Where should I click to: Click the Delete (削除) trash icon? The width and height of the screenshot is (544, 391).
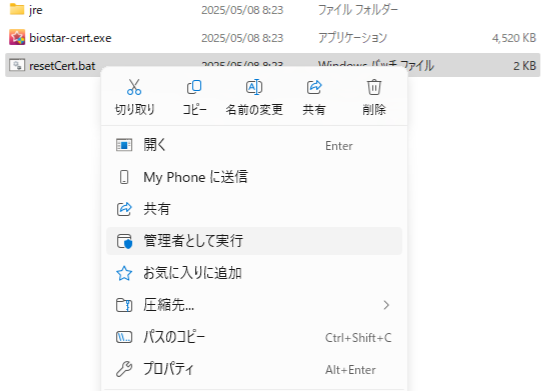[x=374, y=87]
